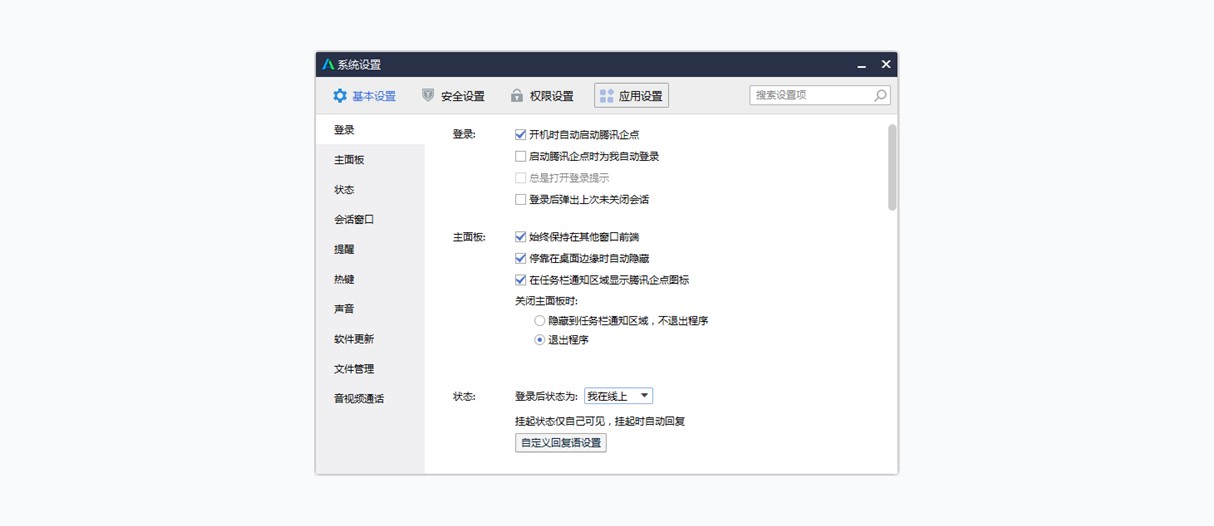Uncheck 开机时自动启动腾讯企点
This screenshot has height=526, width=1214.
520,135
